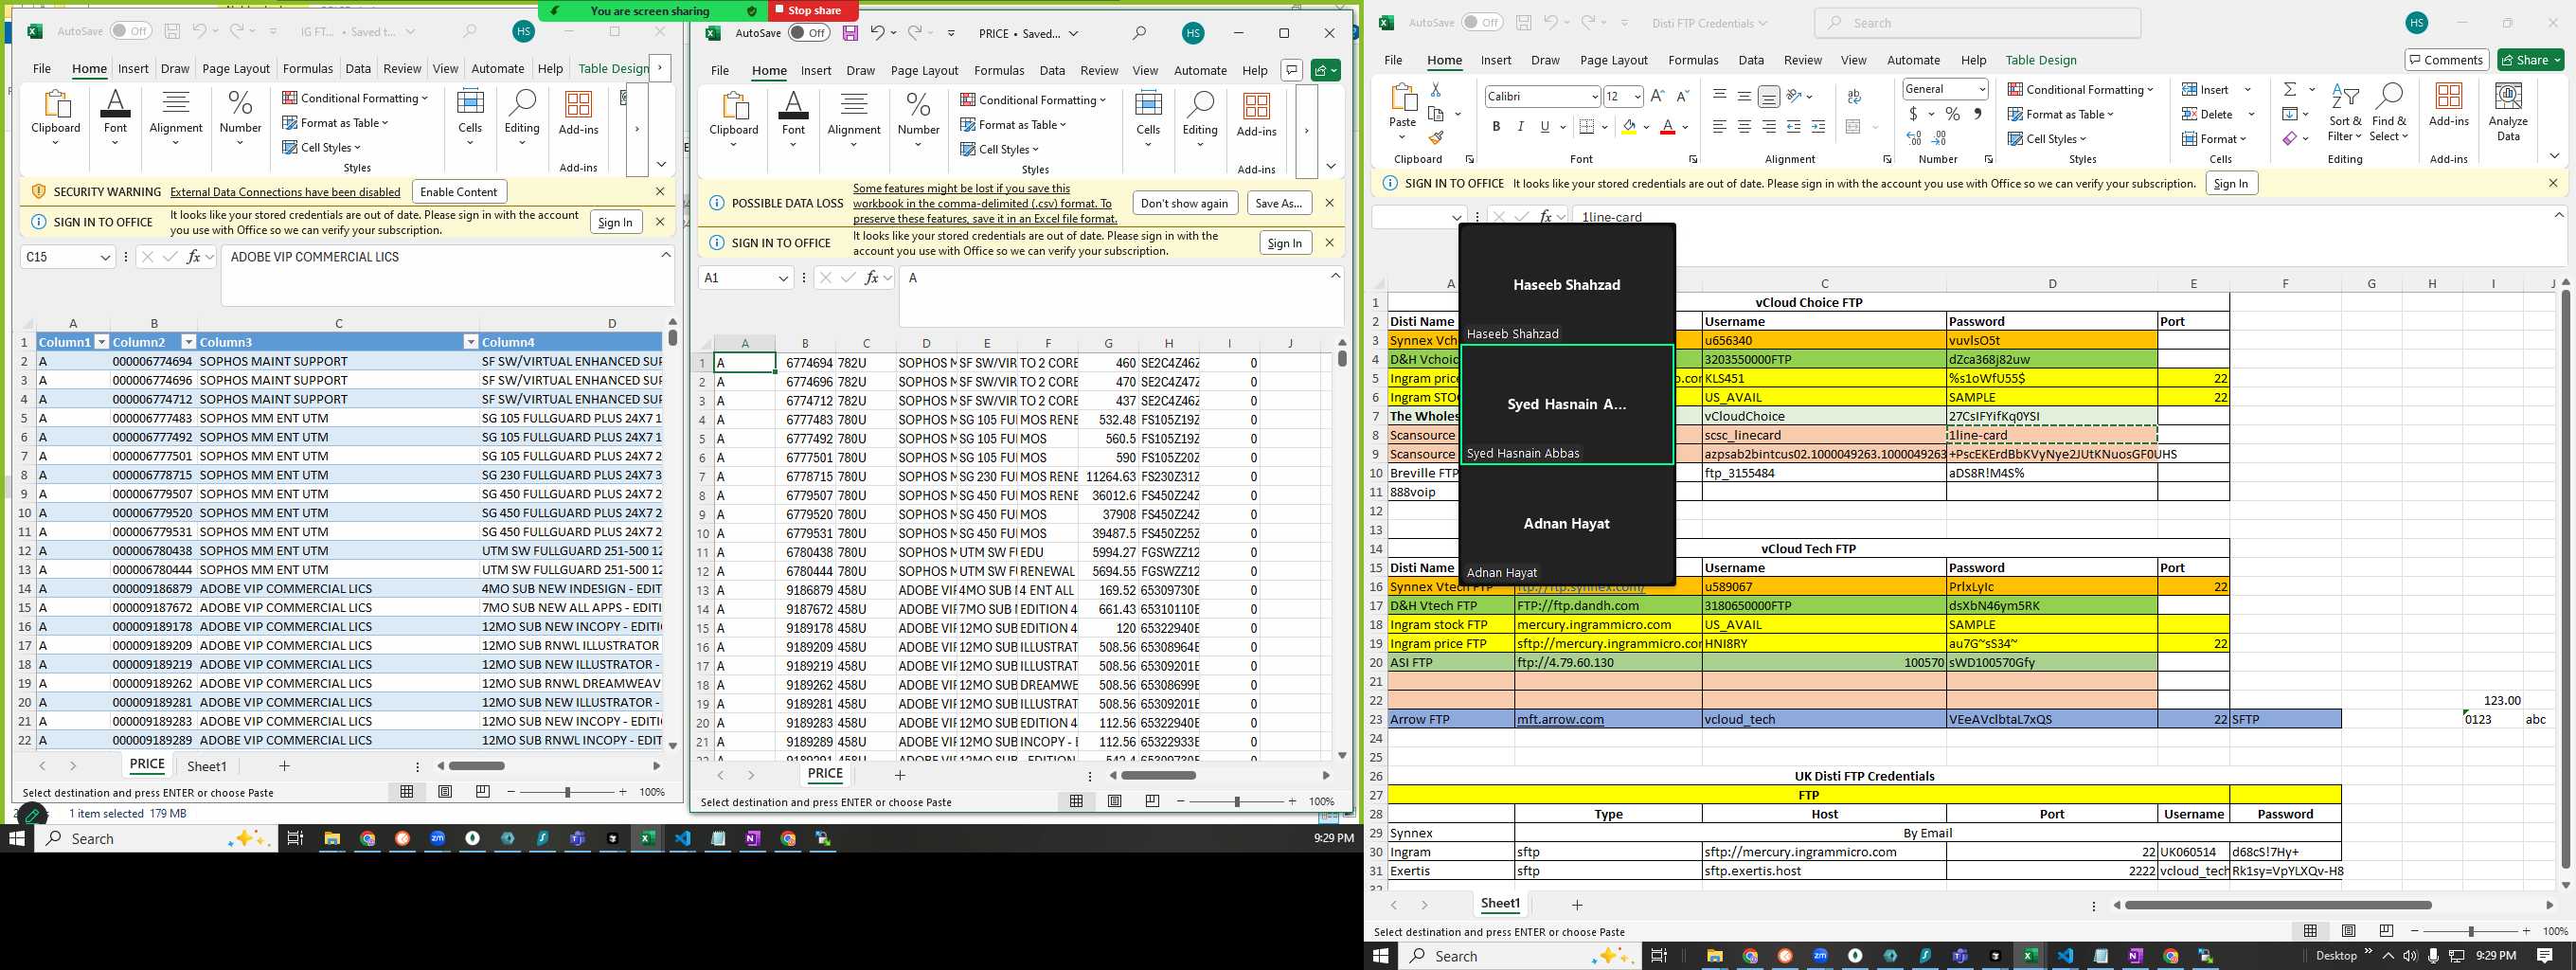This screenshot has width=2576, height=970.
Task: Click the Enable Content button
Action: tap(459, 191)
